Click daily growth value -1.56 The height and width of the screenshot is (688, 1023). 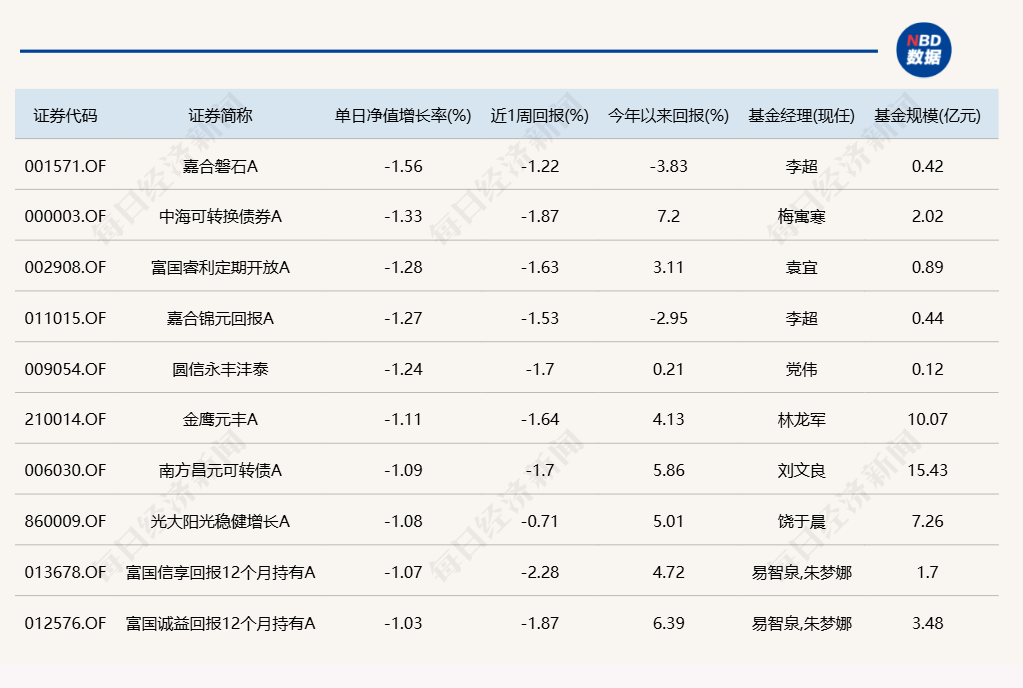[x=403, y=166]
